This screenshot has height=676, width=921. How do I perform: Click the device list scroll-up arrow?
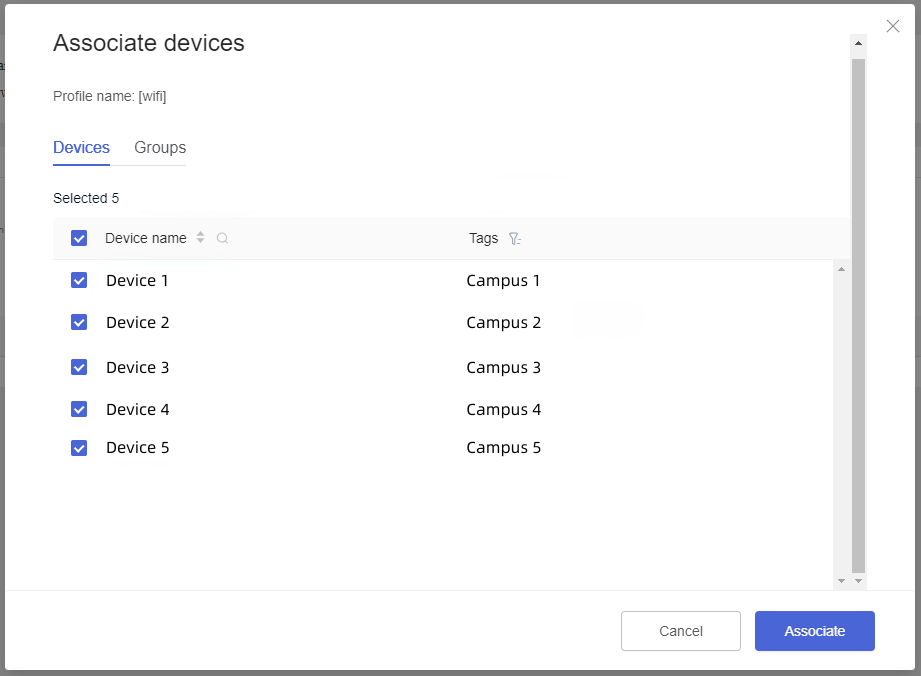point(841,269)
